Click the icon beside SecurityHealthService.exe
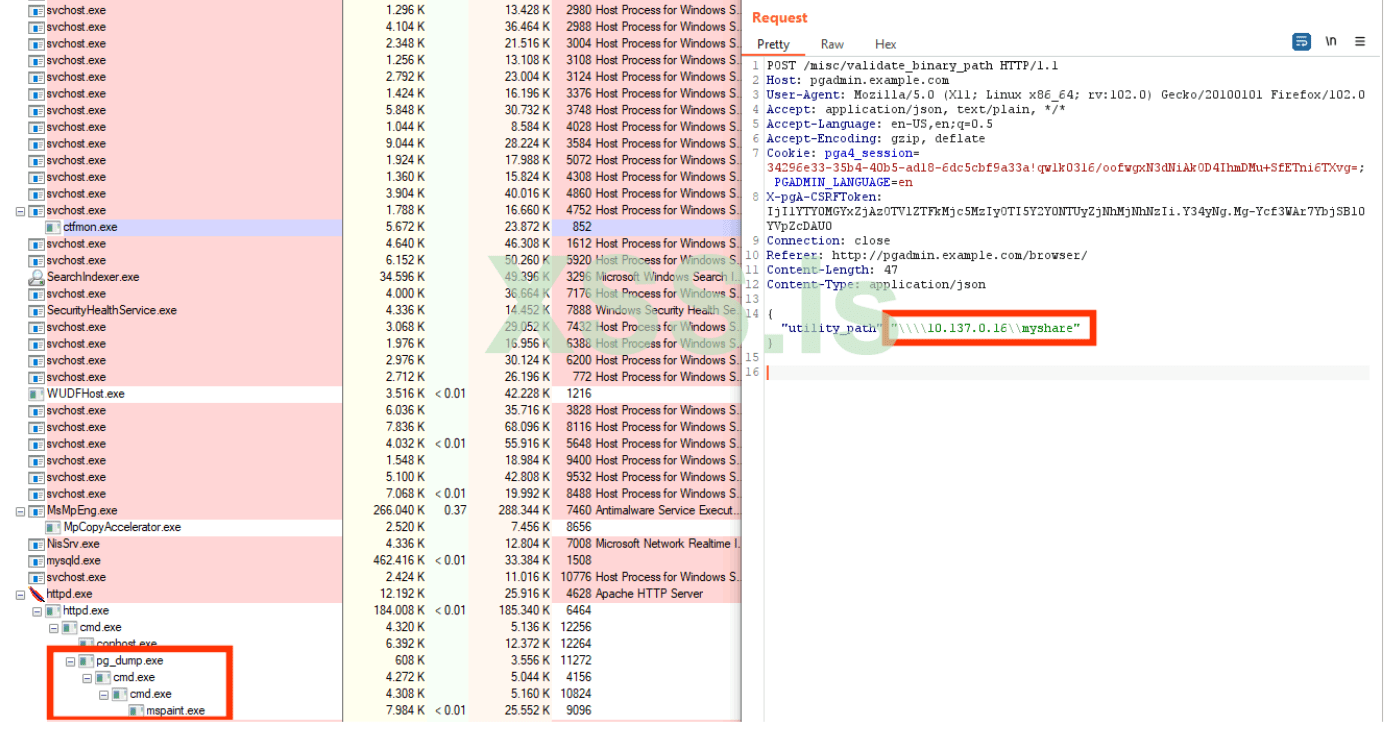 pyautogui.click(x=38, y=310)
